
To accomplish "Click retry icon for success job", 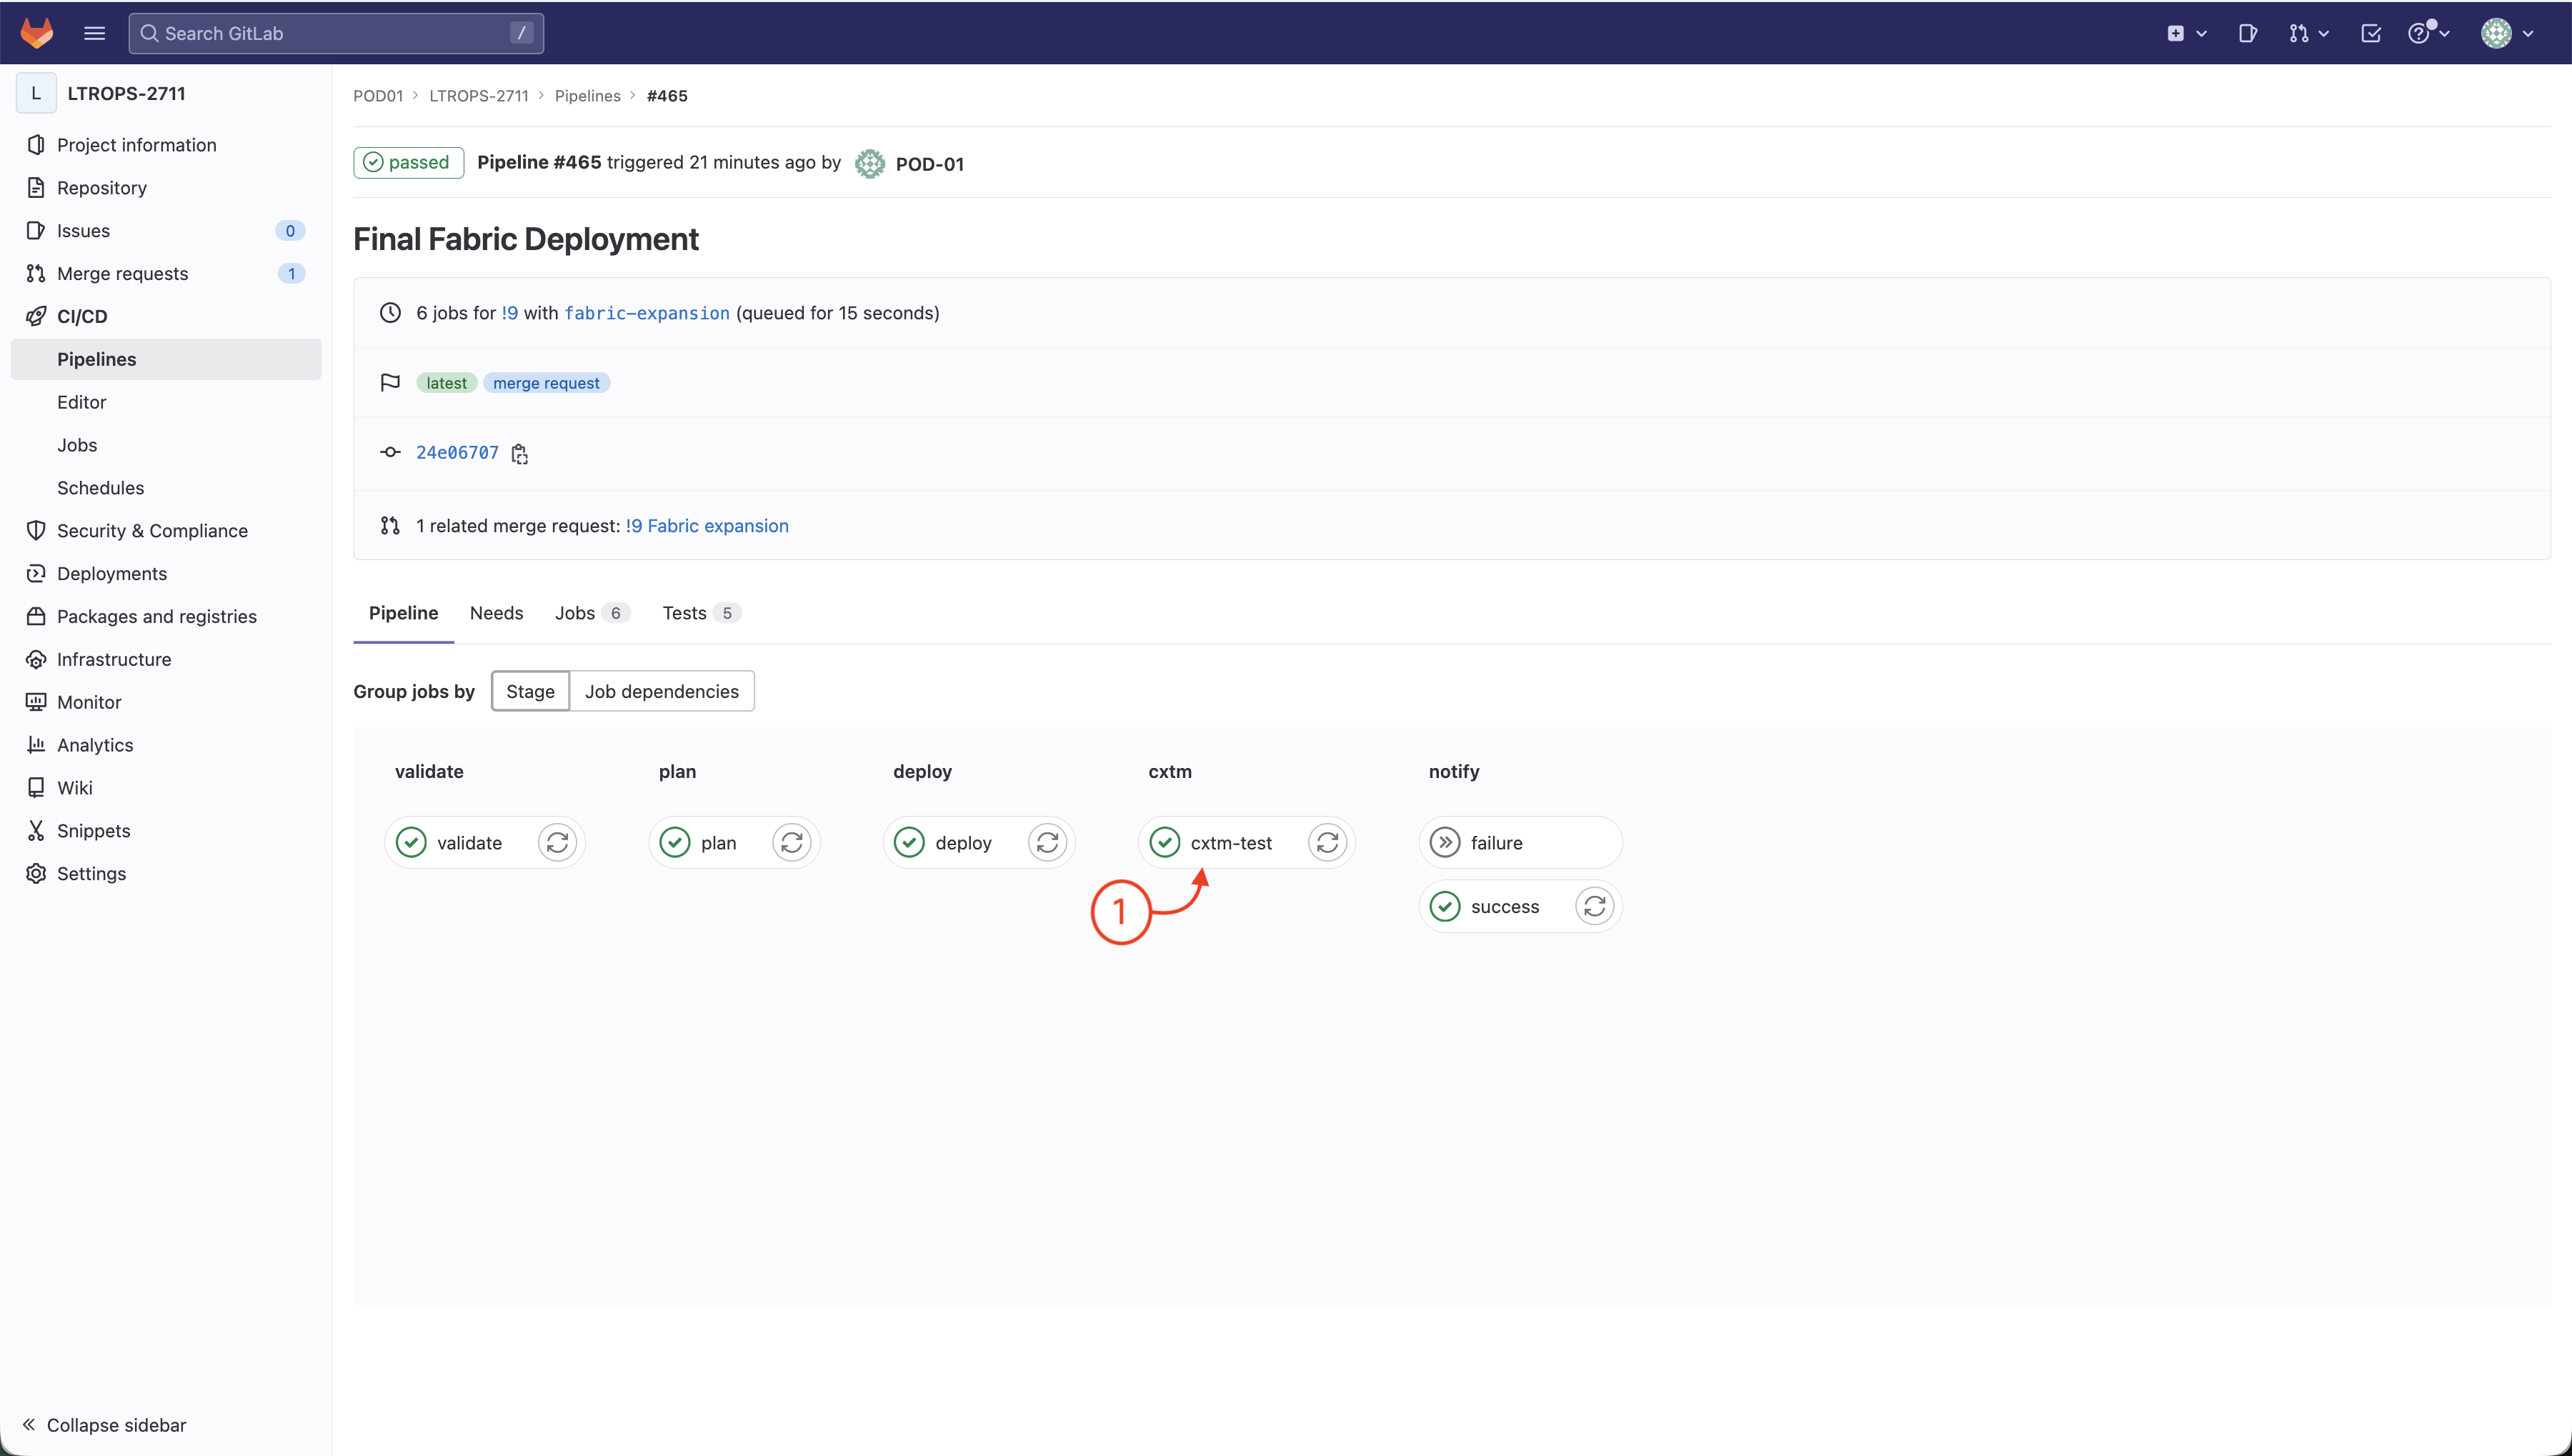I will coord(1594,907).
